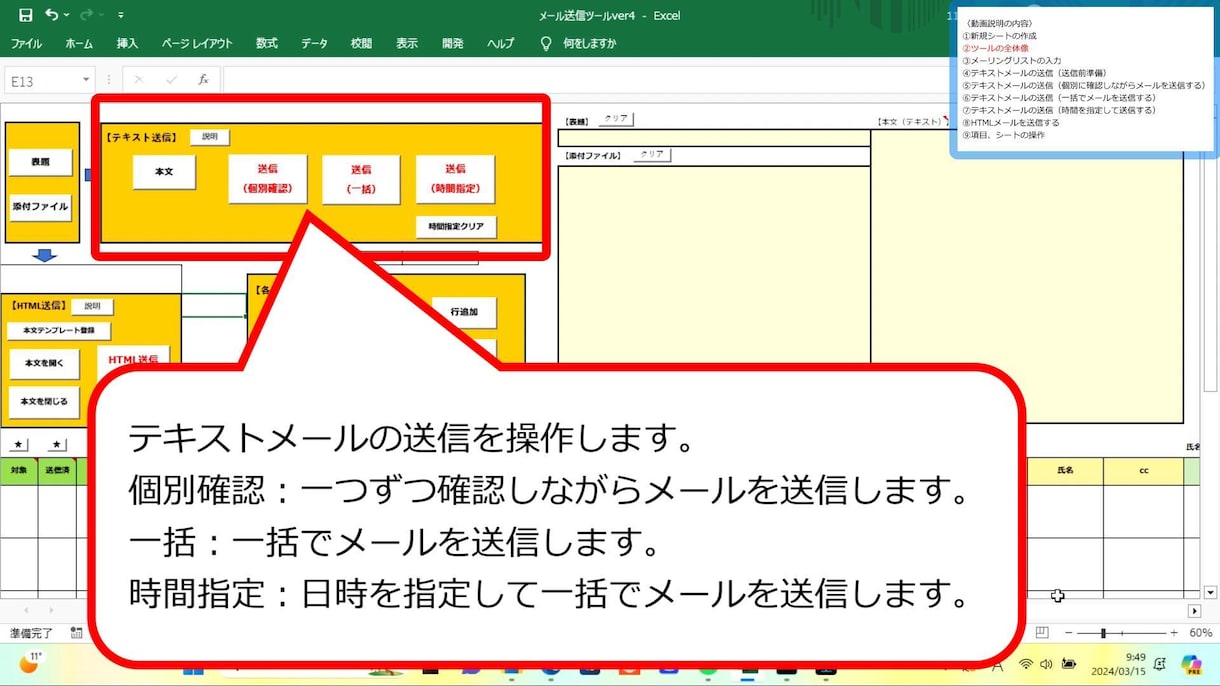Click the formula bar confirm checkmark icon
1220x686 pixels.
(171, 80)
